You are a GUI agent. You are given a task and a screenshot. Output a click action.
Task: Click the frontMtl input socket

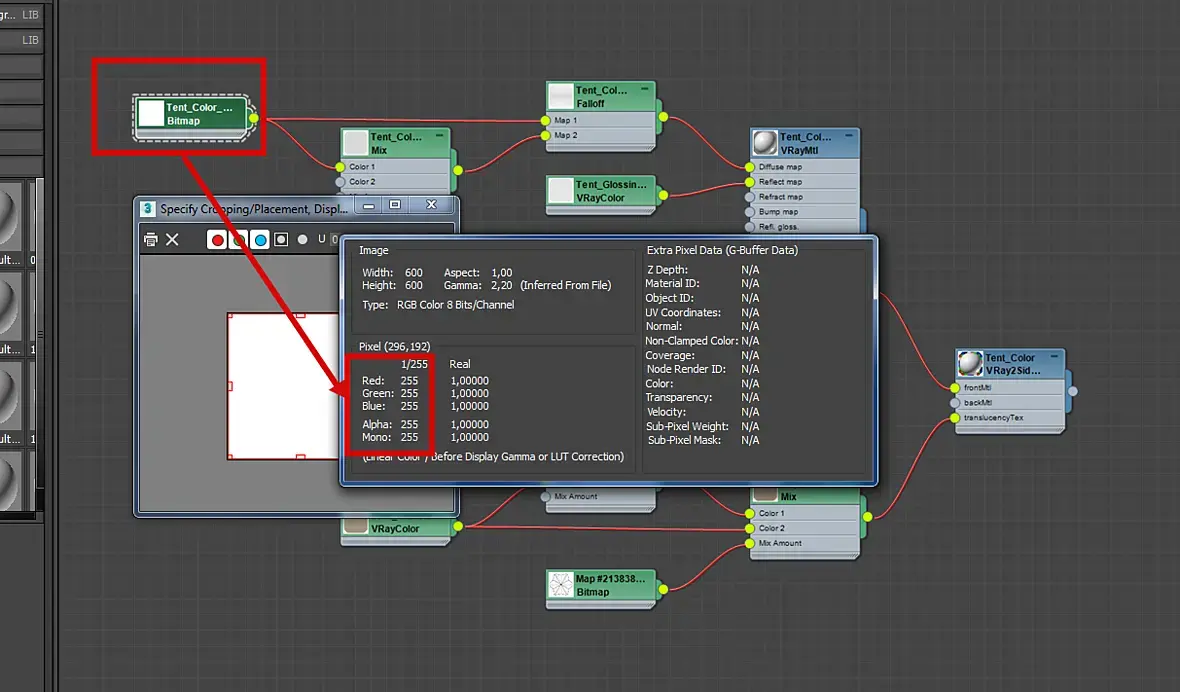[x=955, y=388]
